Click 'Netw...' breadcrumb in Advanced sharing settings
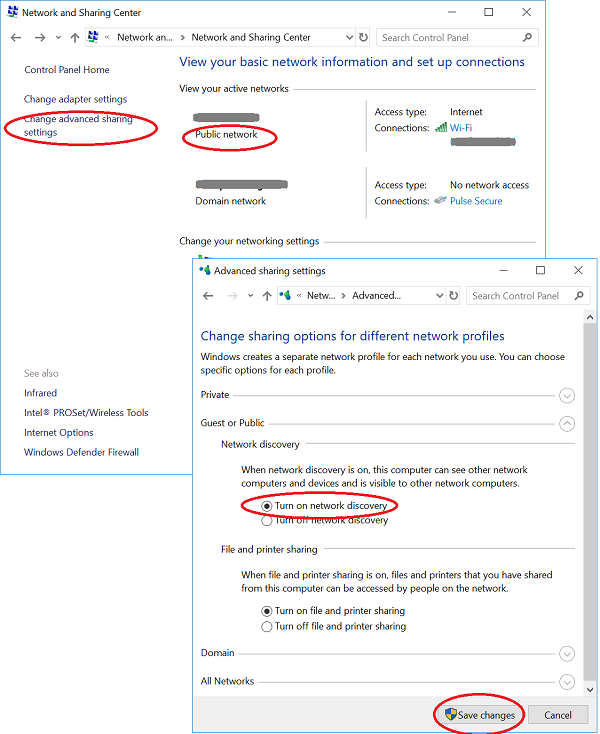Viewport: 600px width, 734px height. tap(321, 296)
